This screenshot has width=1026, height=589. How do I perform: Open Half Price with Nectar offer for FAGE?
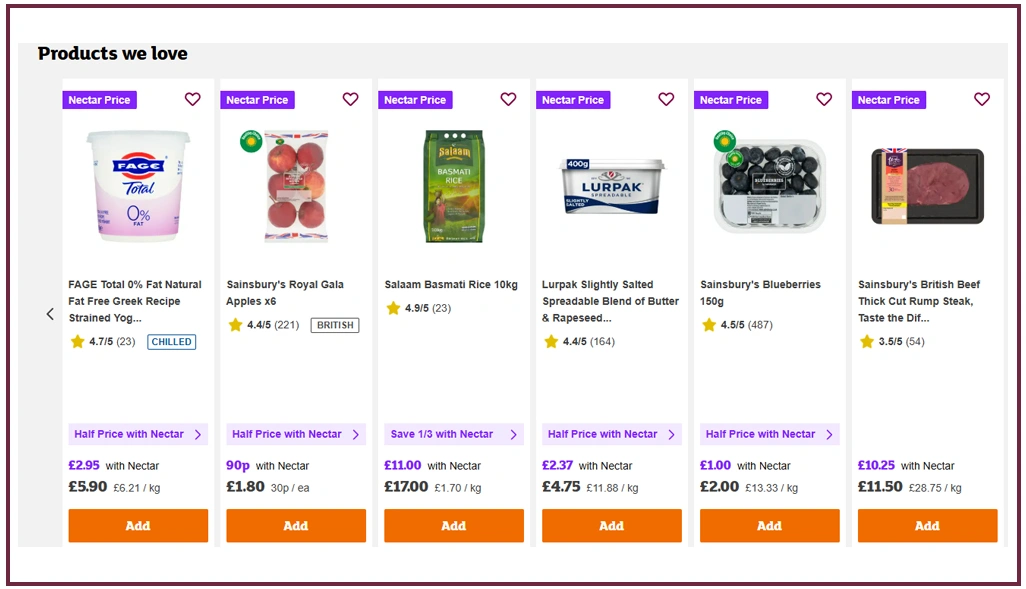tap(138, 434)
